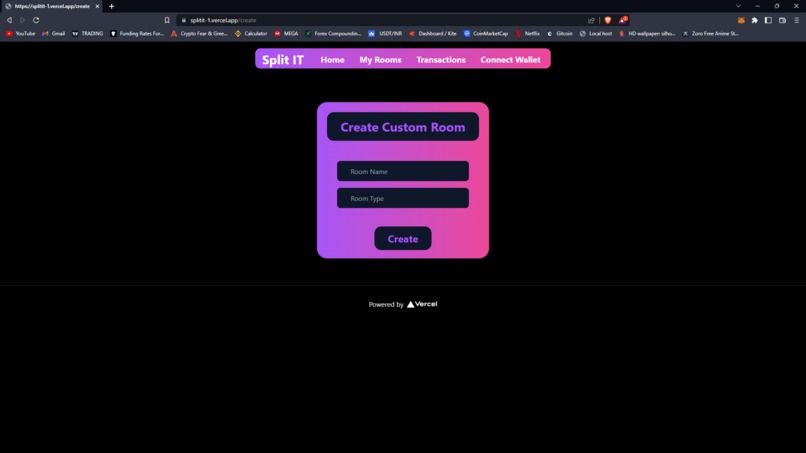Bookmark this page using the bookmark icon
806x453 pixels.
pos(167,20)
